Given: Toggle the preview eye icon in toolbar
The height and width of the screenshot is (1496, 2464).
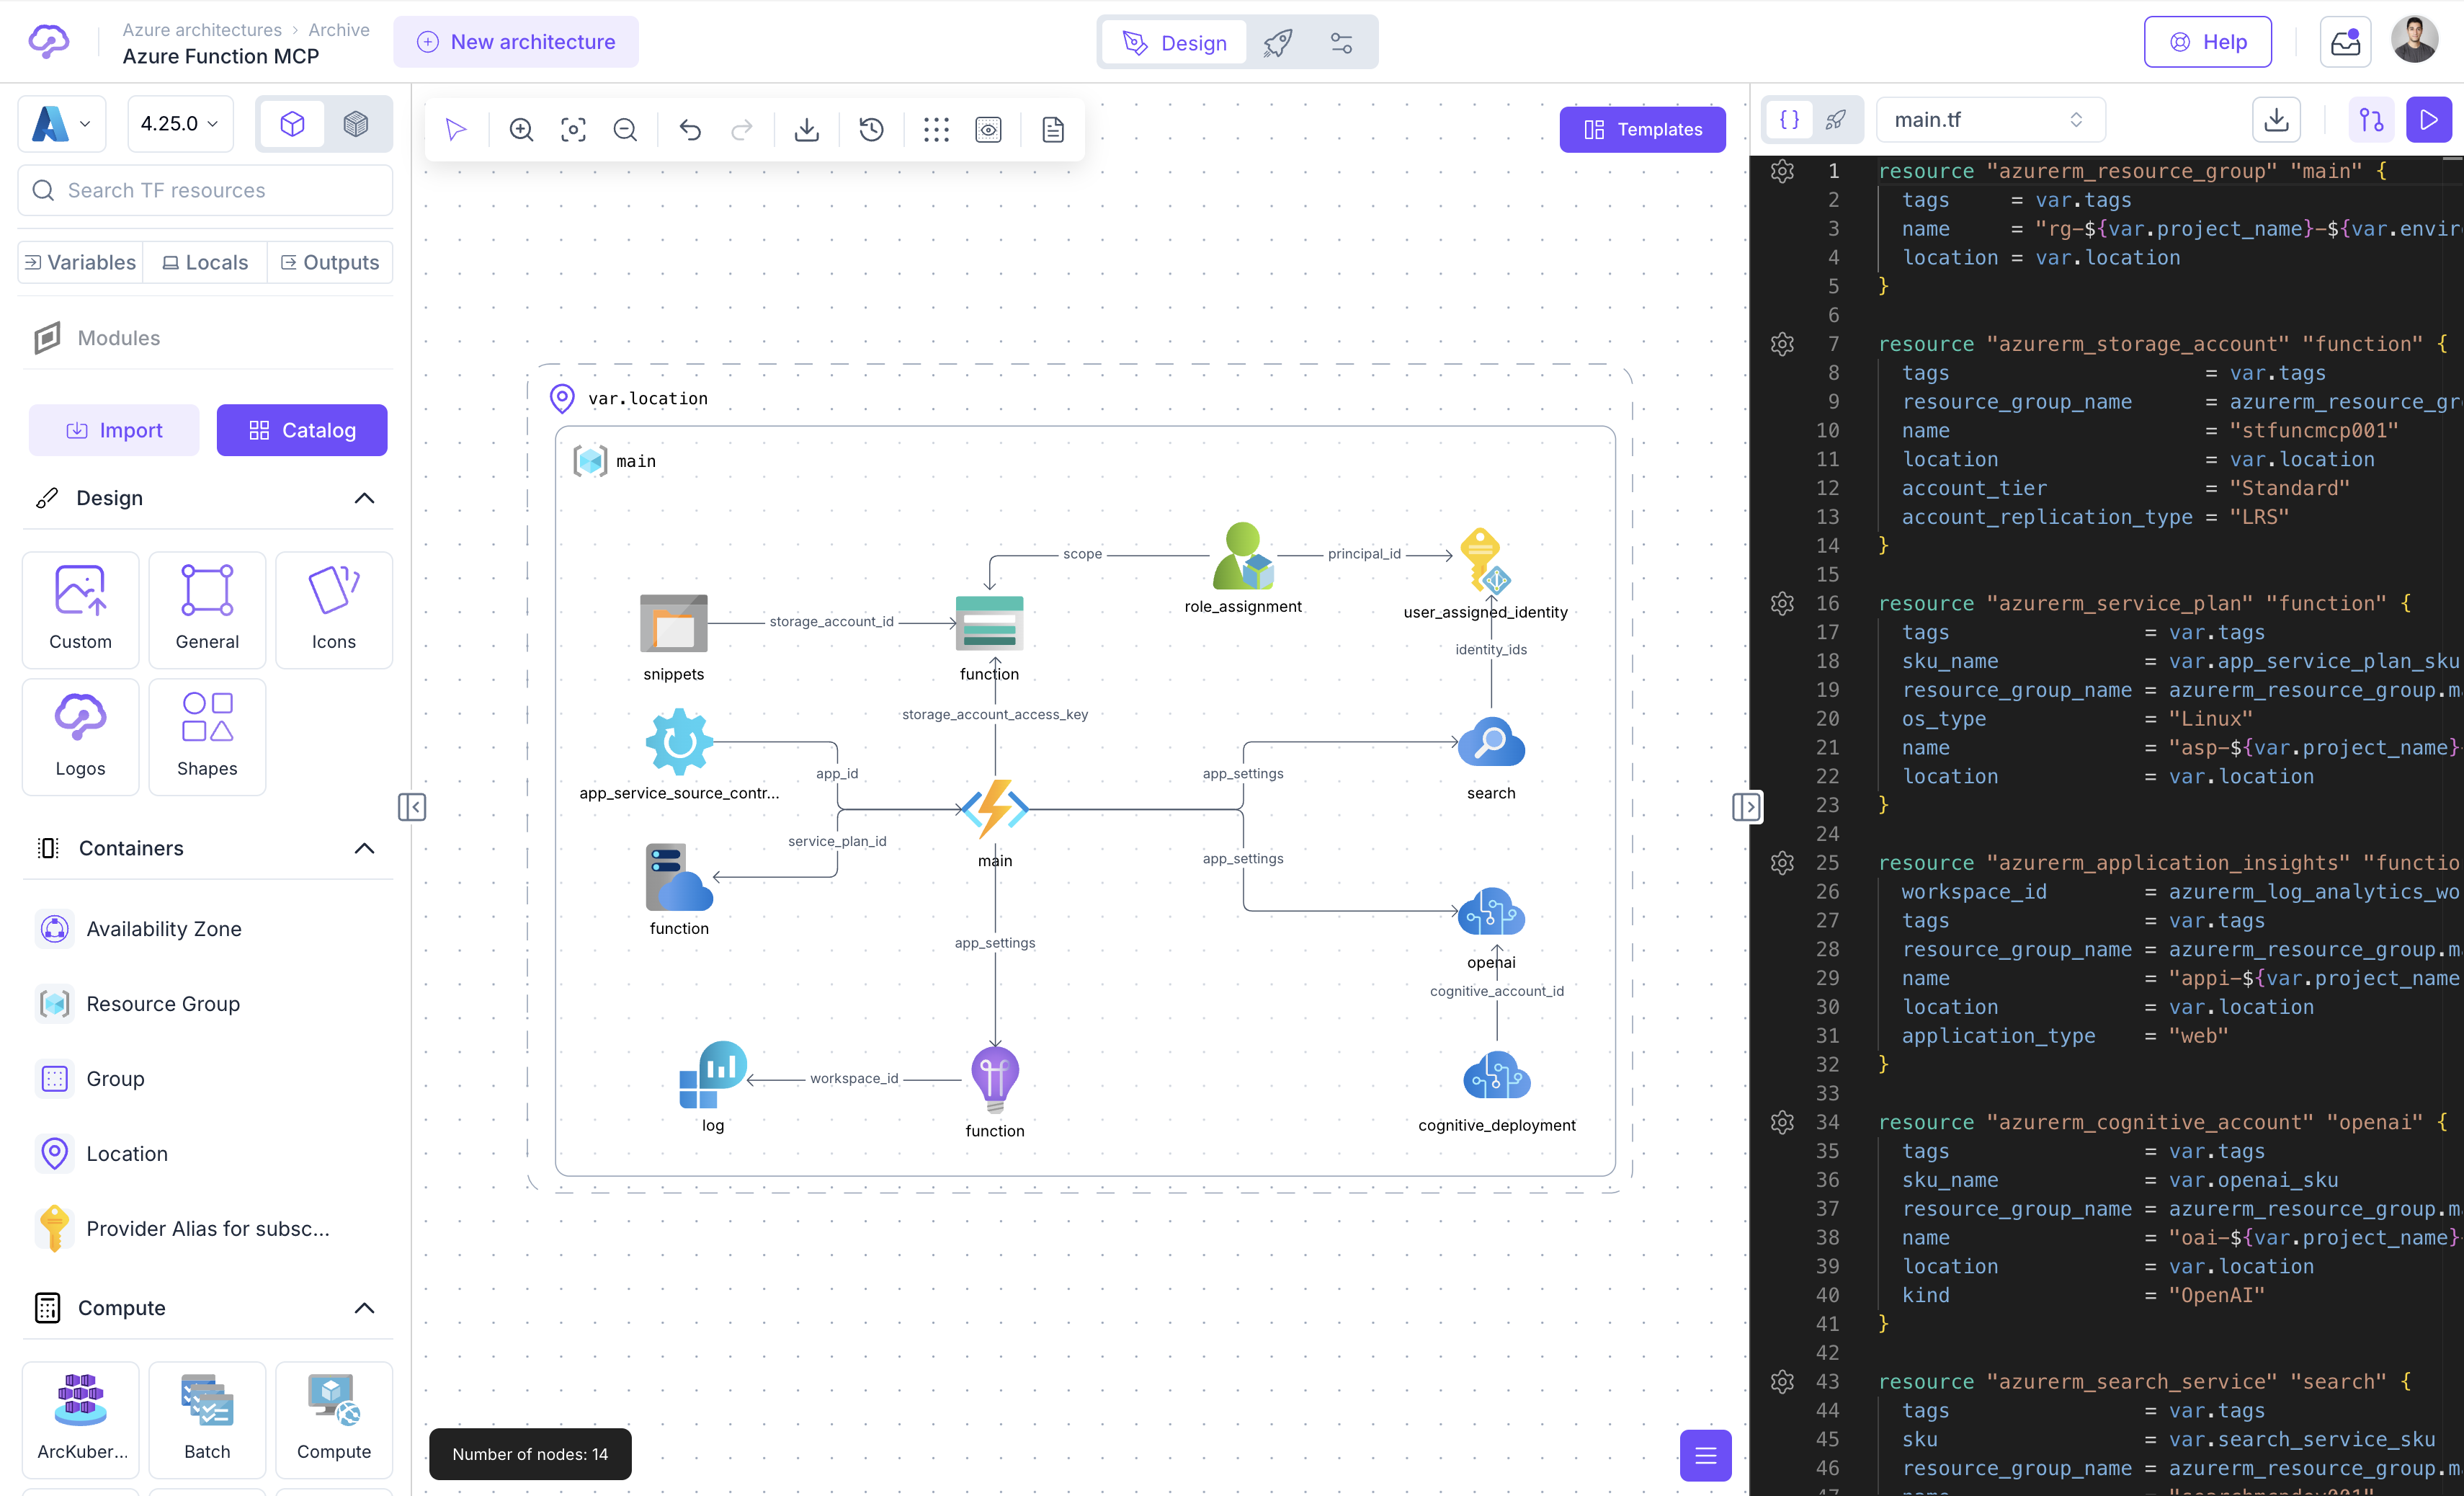Looking at the screenshot, I should tap(988, 129).
